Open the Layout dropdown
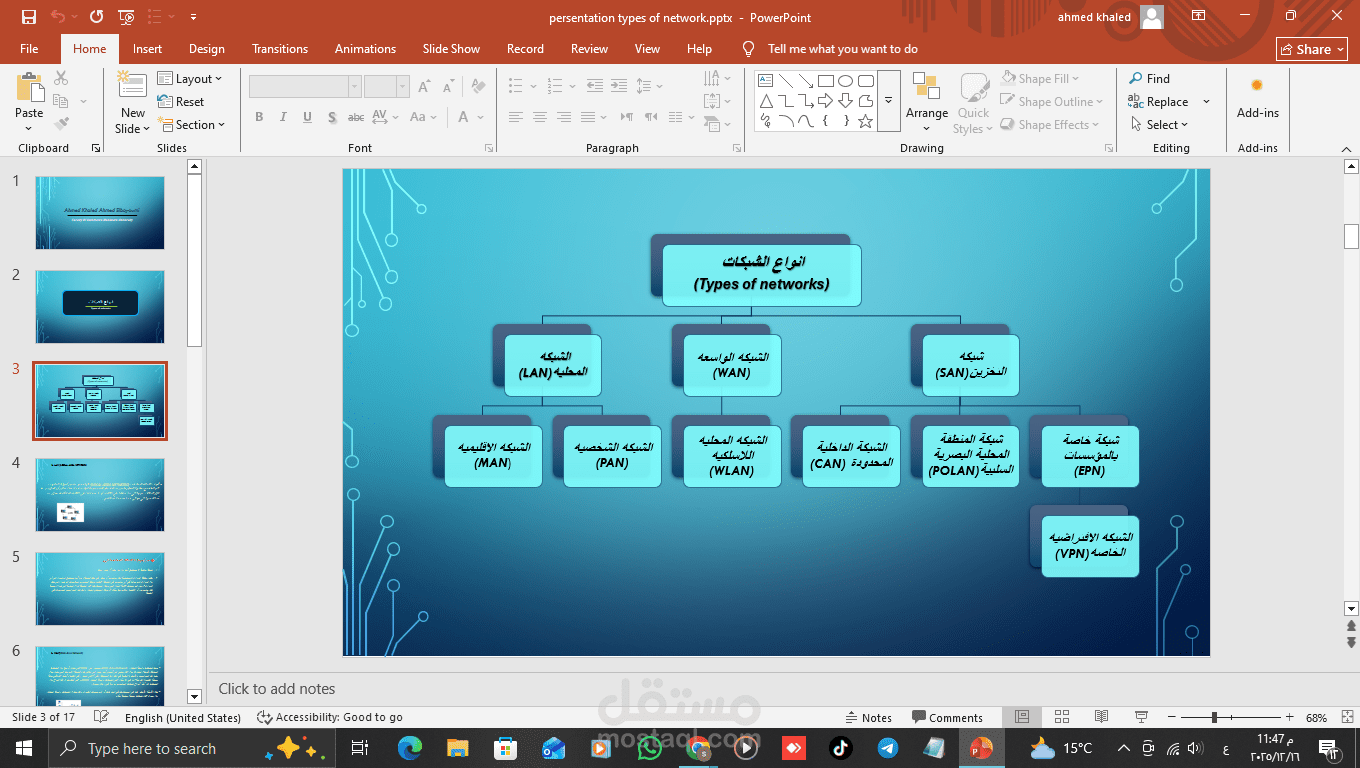The width and height of the screenshot is (1360, 768). [x=190, y=79]
